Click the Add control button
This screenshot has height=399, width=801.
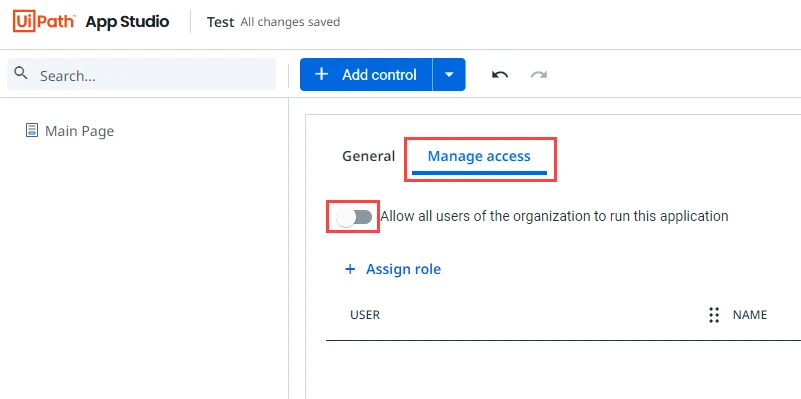coord(366,75)
